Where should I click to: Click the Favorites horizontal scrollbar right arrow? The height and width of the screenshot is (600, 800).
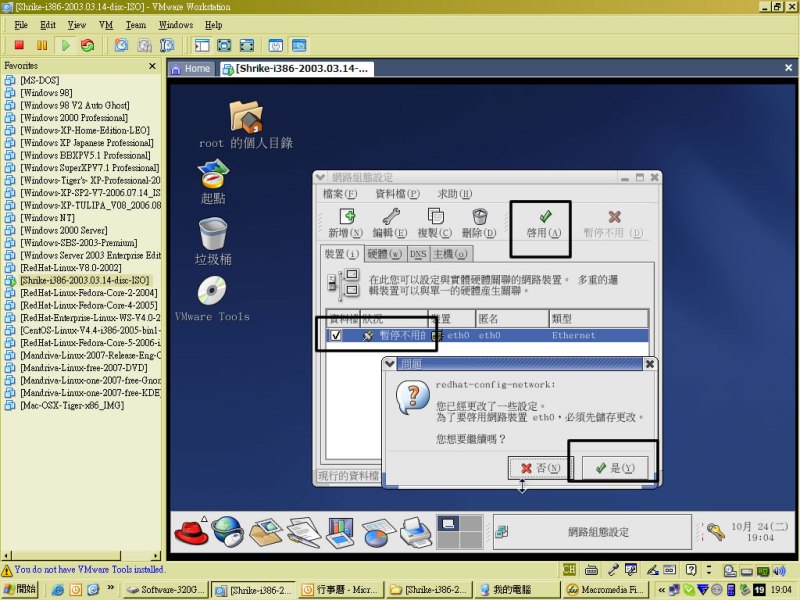(156, 556)
